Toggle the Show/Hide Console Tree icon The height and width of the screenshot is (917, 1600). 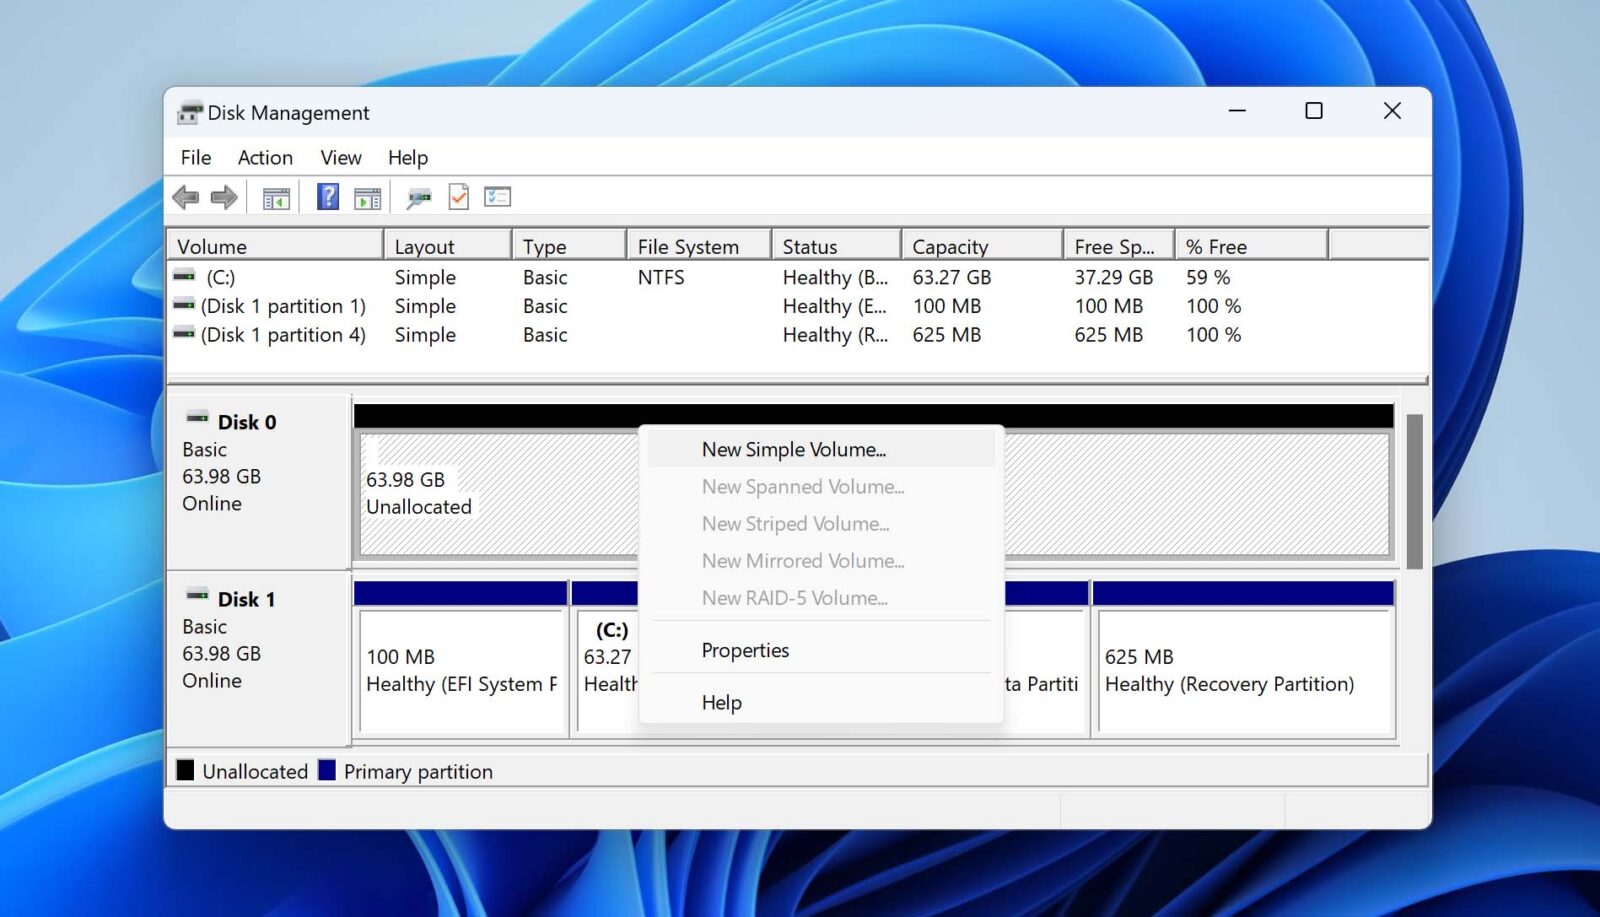point(275,196)
